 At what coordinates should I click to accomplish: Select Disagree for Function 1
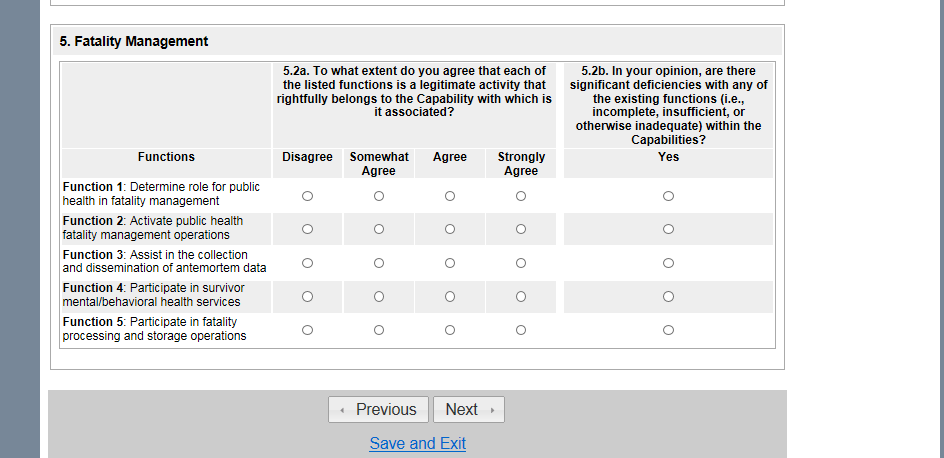click(307, 196)
